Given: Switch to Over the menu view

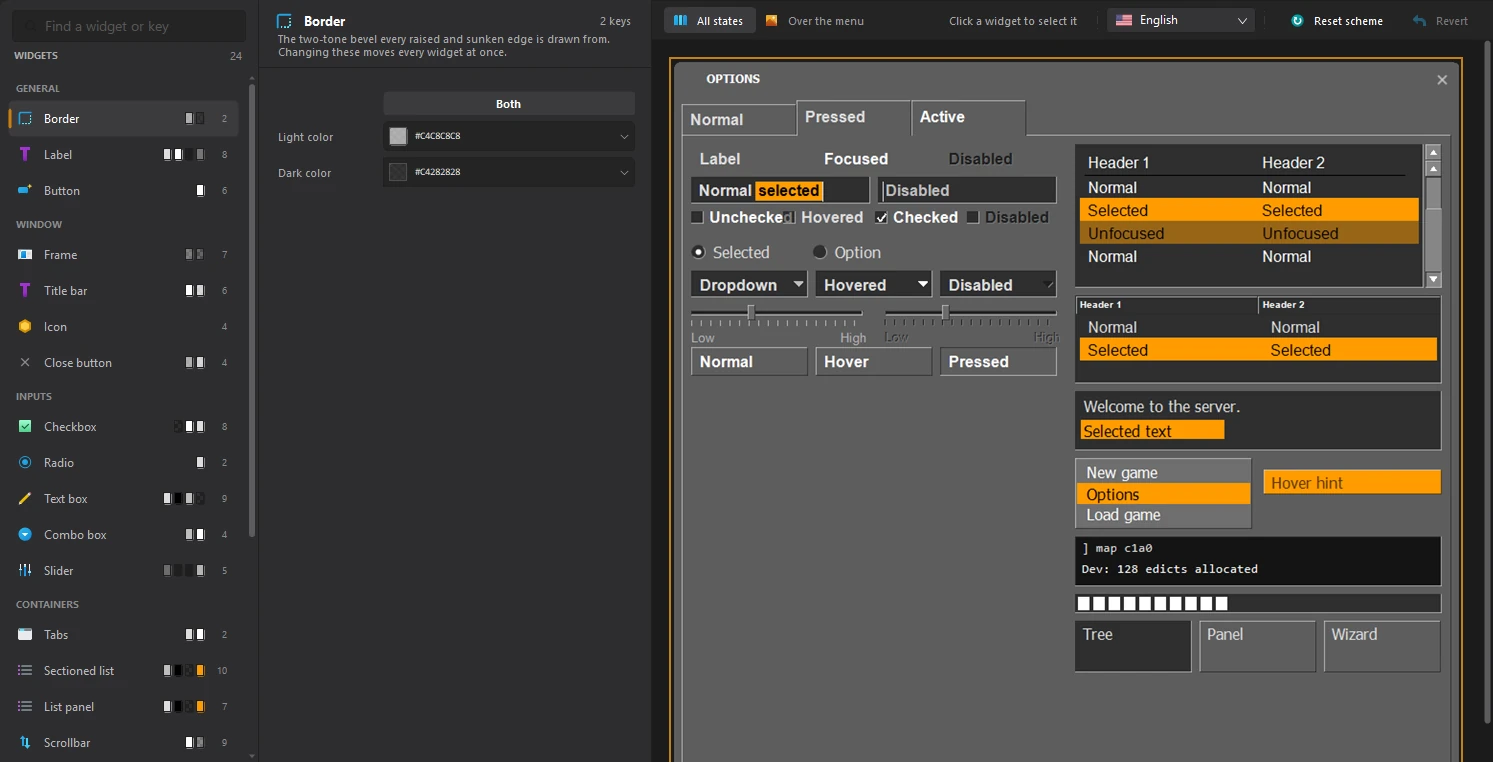Looking at the screenshot, I should (x=815, y=20).
